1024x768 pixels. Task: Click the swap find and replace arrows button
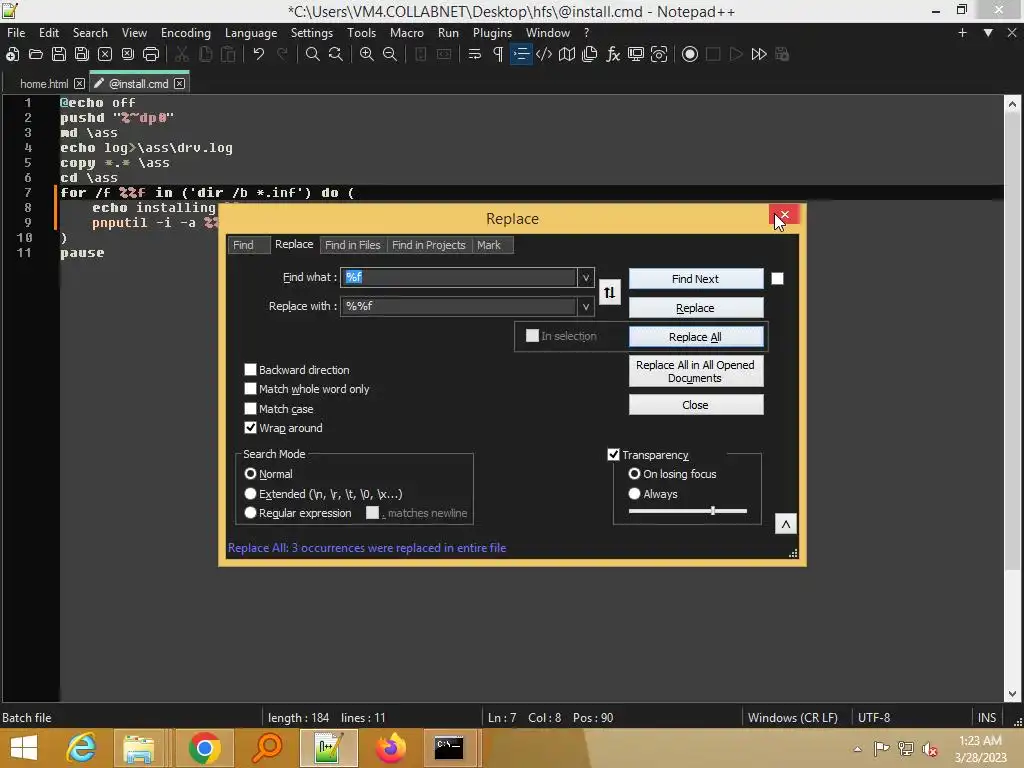click(x=609, y=292)
